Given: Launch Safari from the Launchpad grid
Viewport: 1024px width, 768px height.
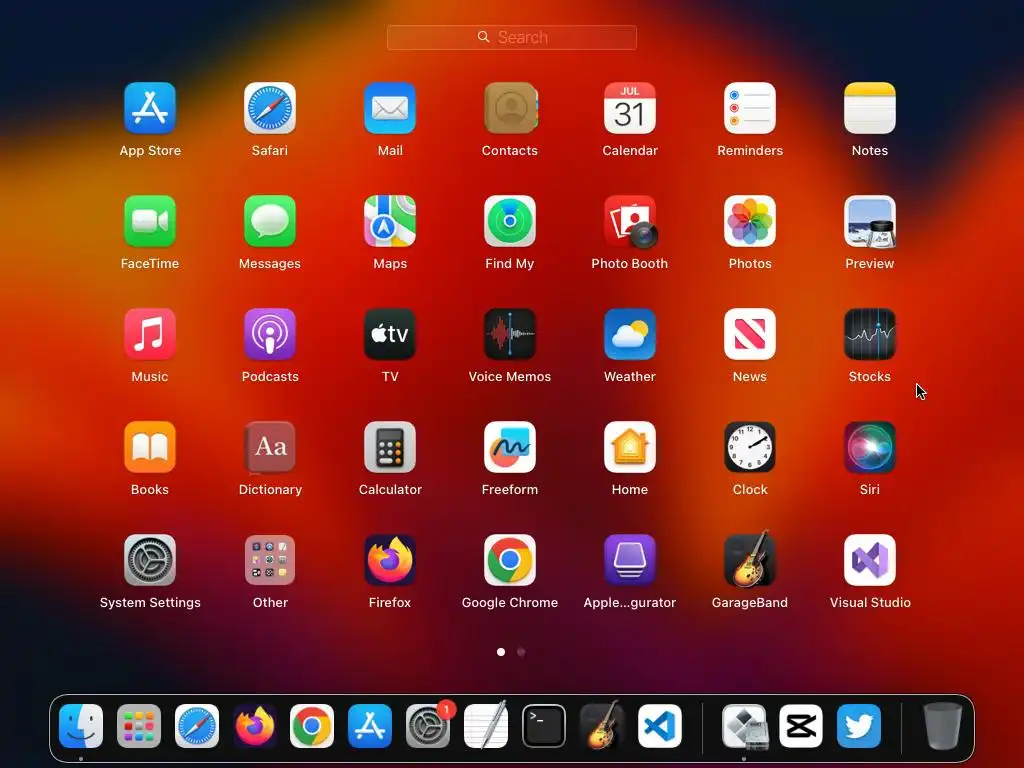Looking at the screenshot, I should point(270,108).
